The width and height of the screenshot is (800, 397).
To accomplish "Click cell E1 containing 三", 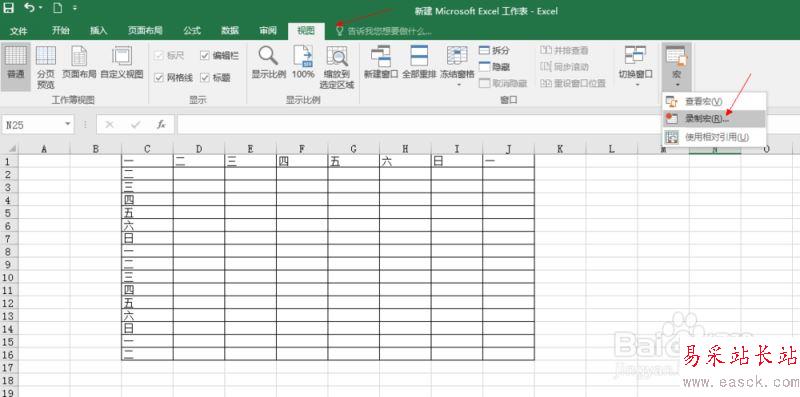I will tap(251, 161).
